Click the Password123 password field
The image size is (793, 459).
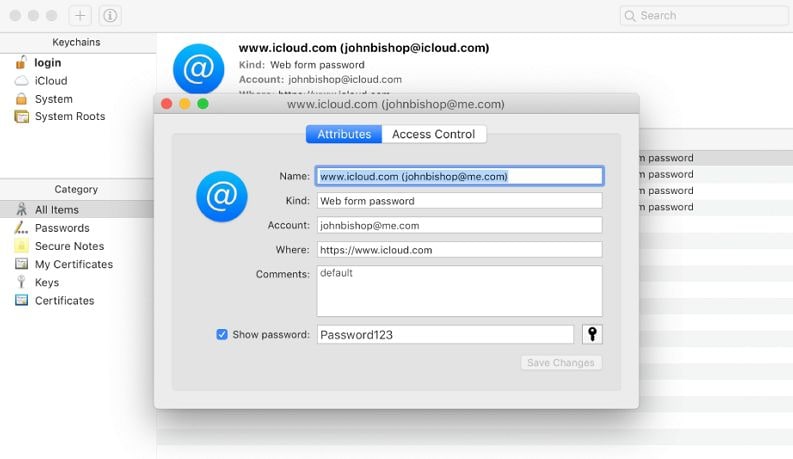[445, 335]
